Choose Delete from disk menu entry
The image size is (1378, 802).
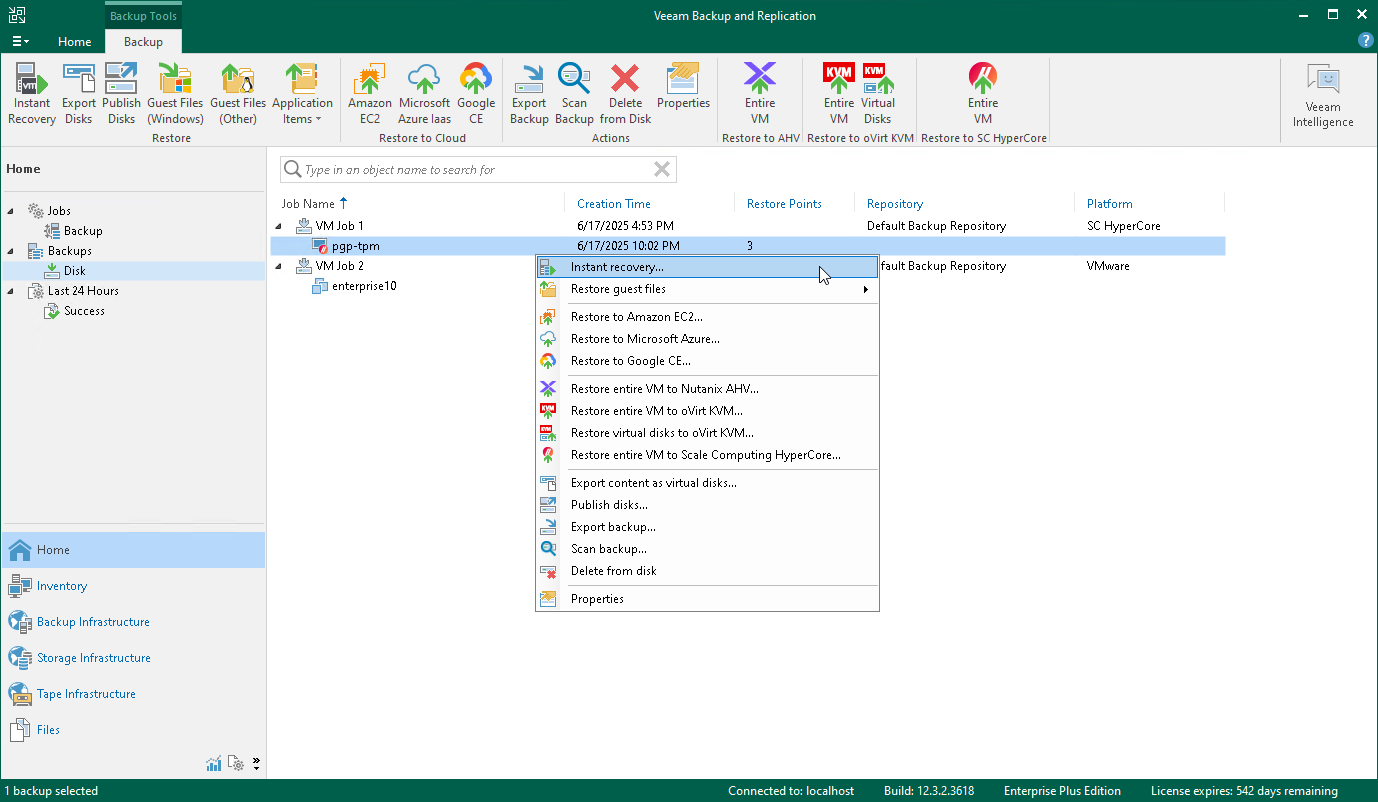click(x=707, y=571)
